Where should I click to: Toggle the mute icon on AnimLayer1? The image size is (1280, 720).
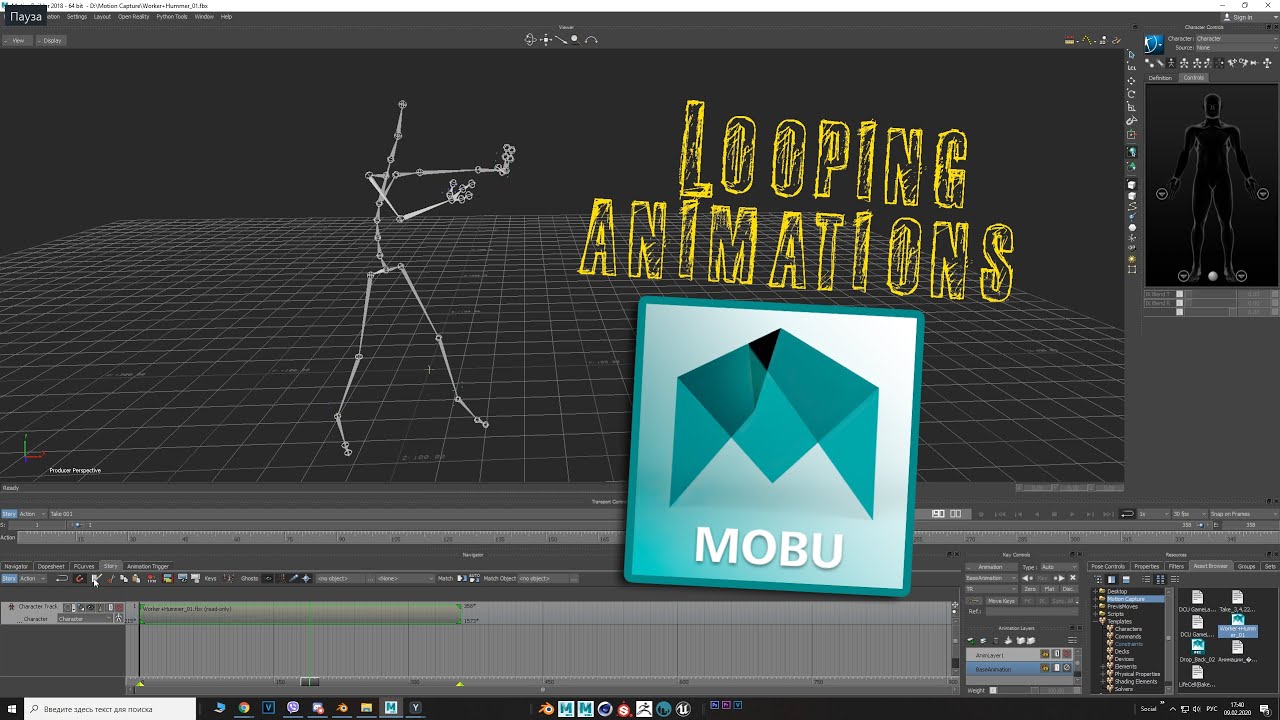(1067, 654)
